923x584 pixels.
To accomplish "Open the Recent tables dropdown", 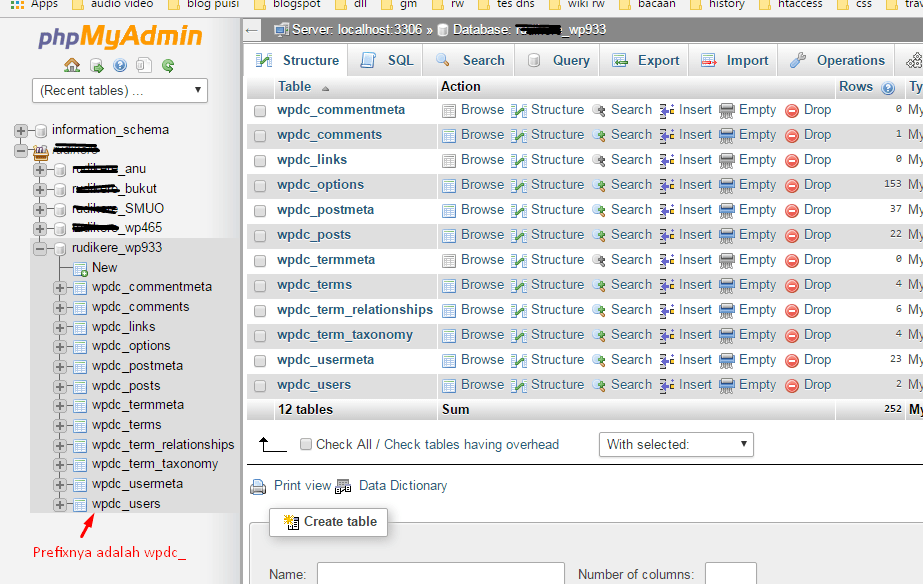I will click(x=120, y=91).
